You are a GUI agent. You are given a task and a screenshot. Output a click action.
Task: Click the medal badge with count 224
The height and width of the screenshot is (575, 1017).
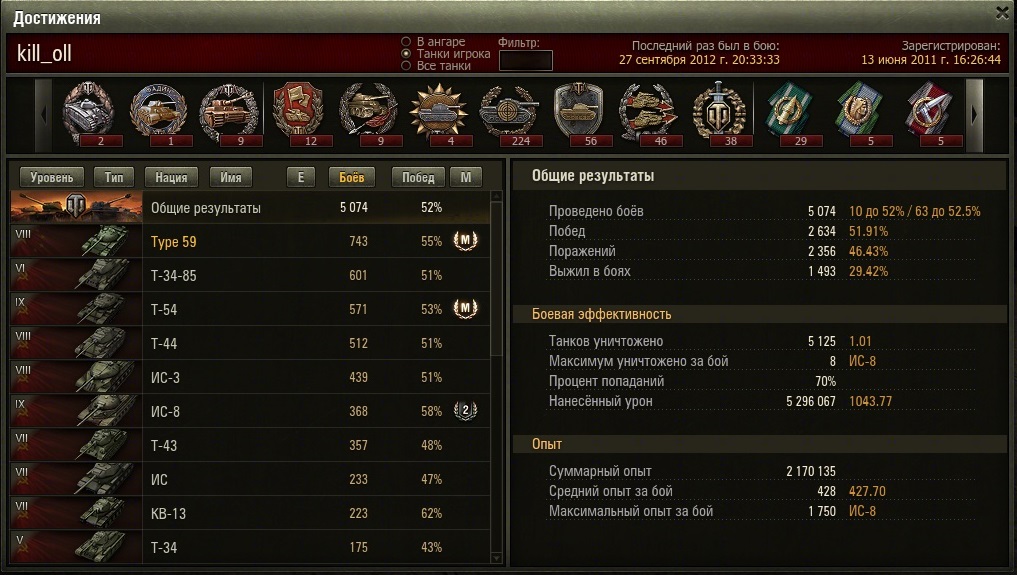[x=509, y=113]
